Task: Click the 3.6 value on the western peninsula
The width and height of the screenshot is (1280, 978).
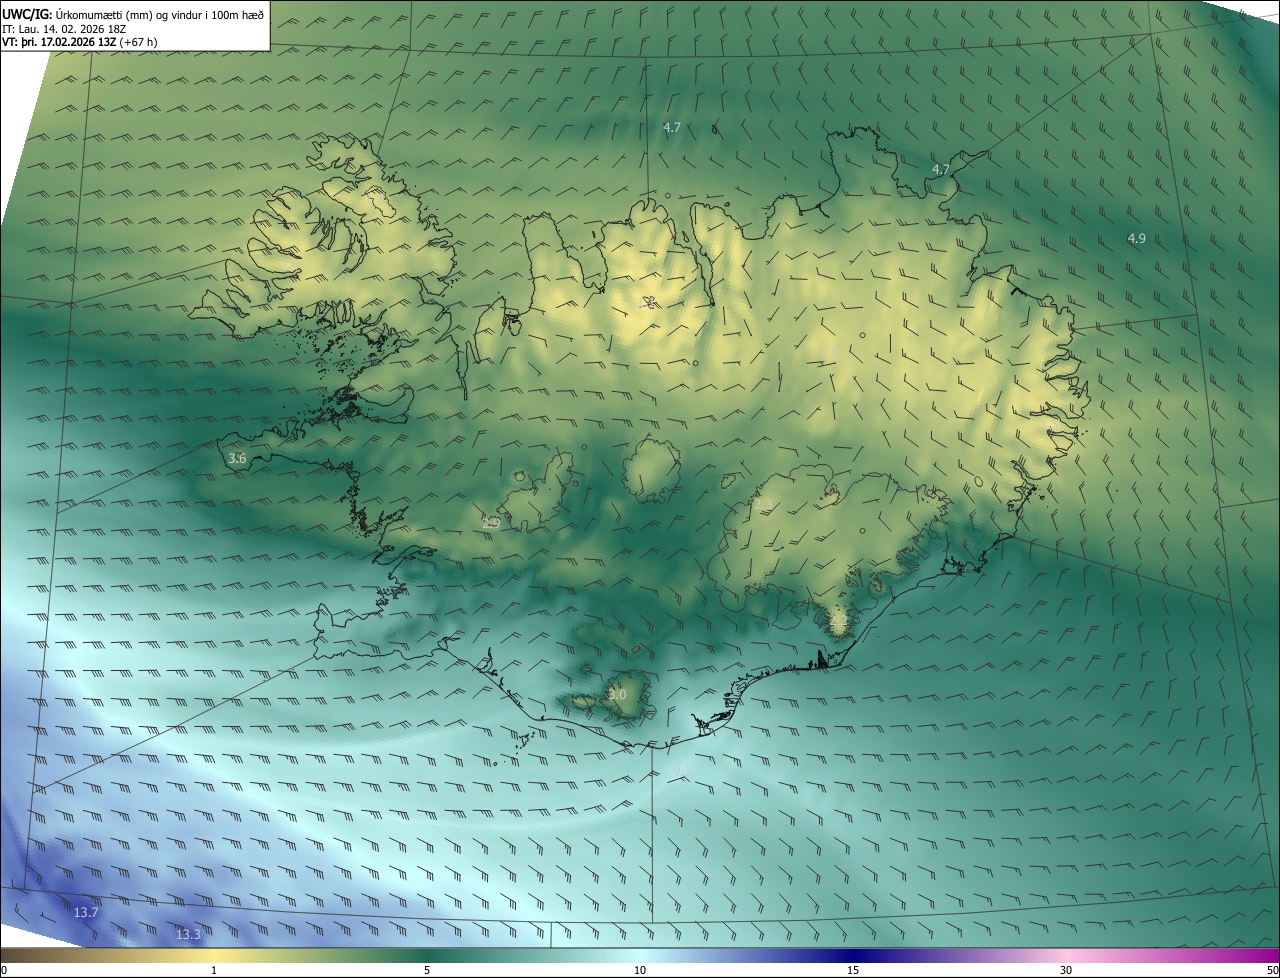Action: pos(237,458)
